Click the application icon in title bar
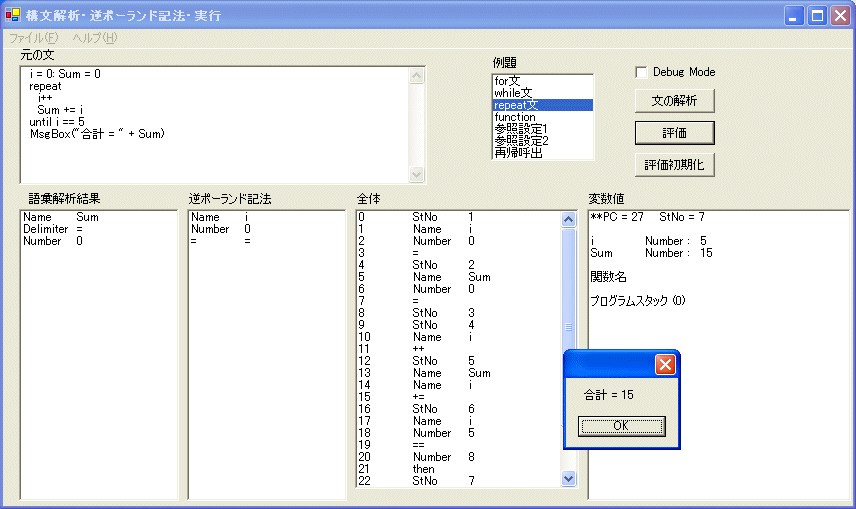856x509 pixels. click(x=13, y=16)
